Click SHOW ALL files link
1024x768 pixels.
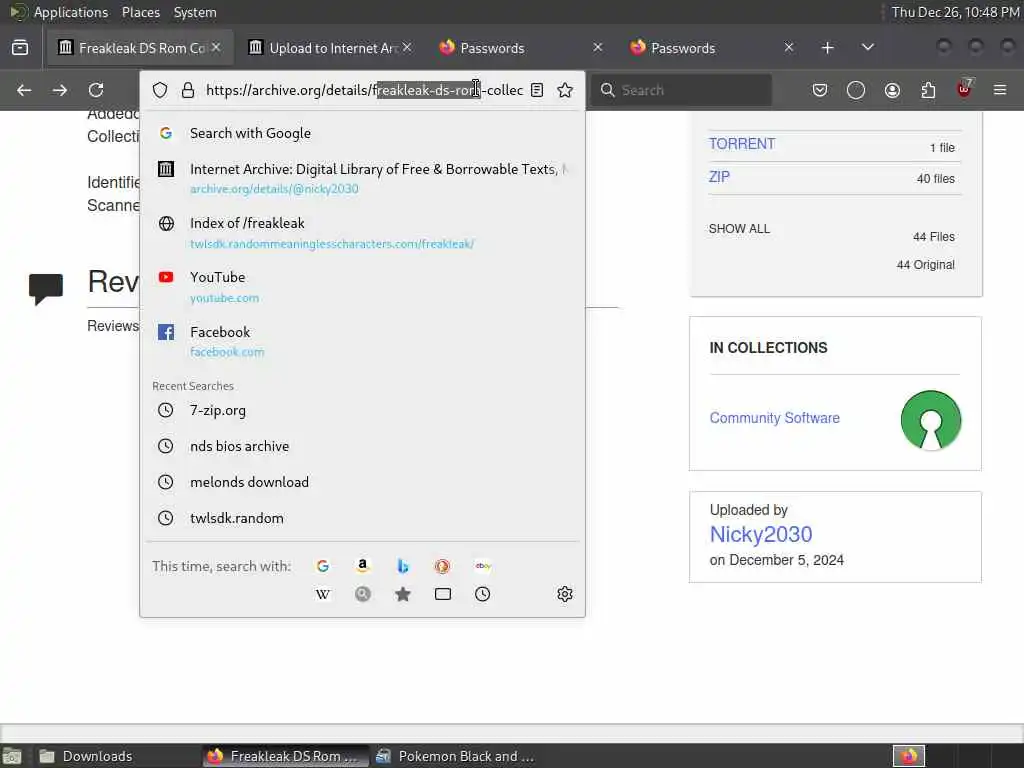coord(739,229)
